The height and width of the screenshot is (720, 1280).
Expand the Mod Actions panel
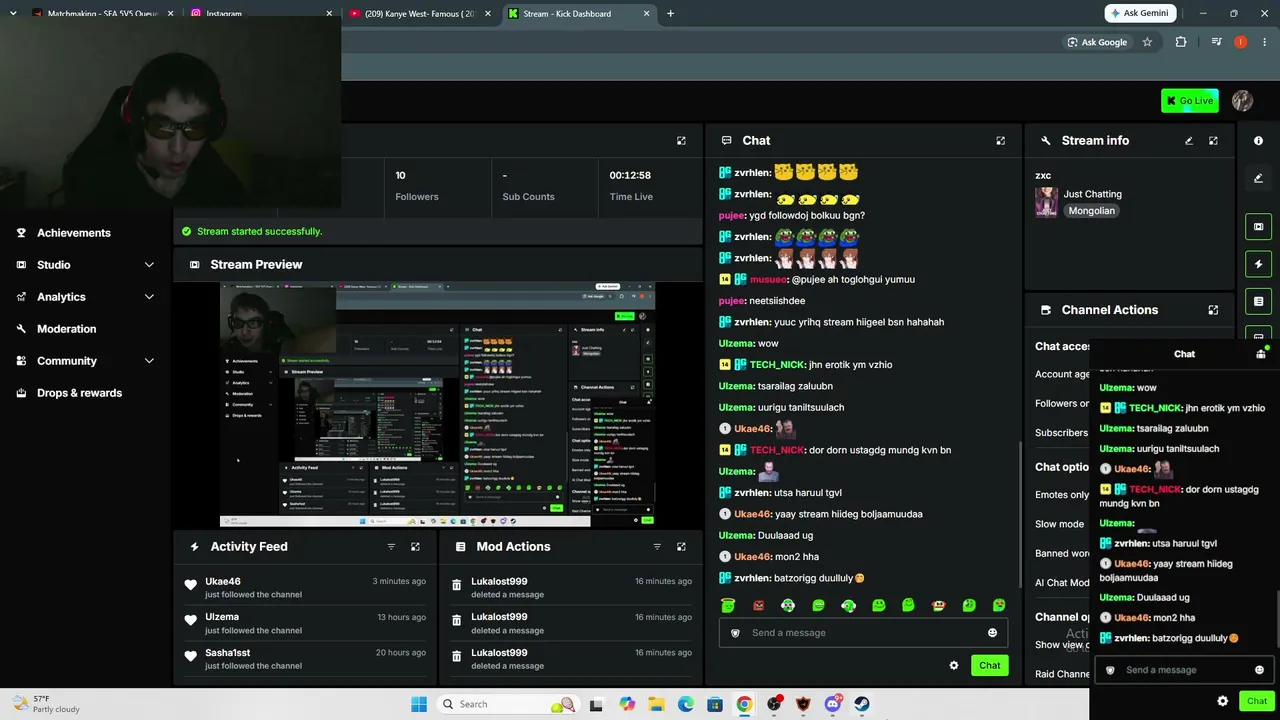point(681,547)
